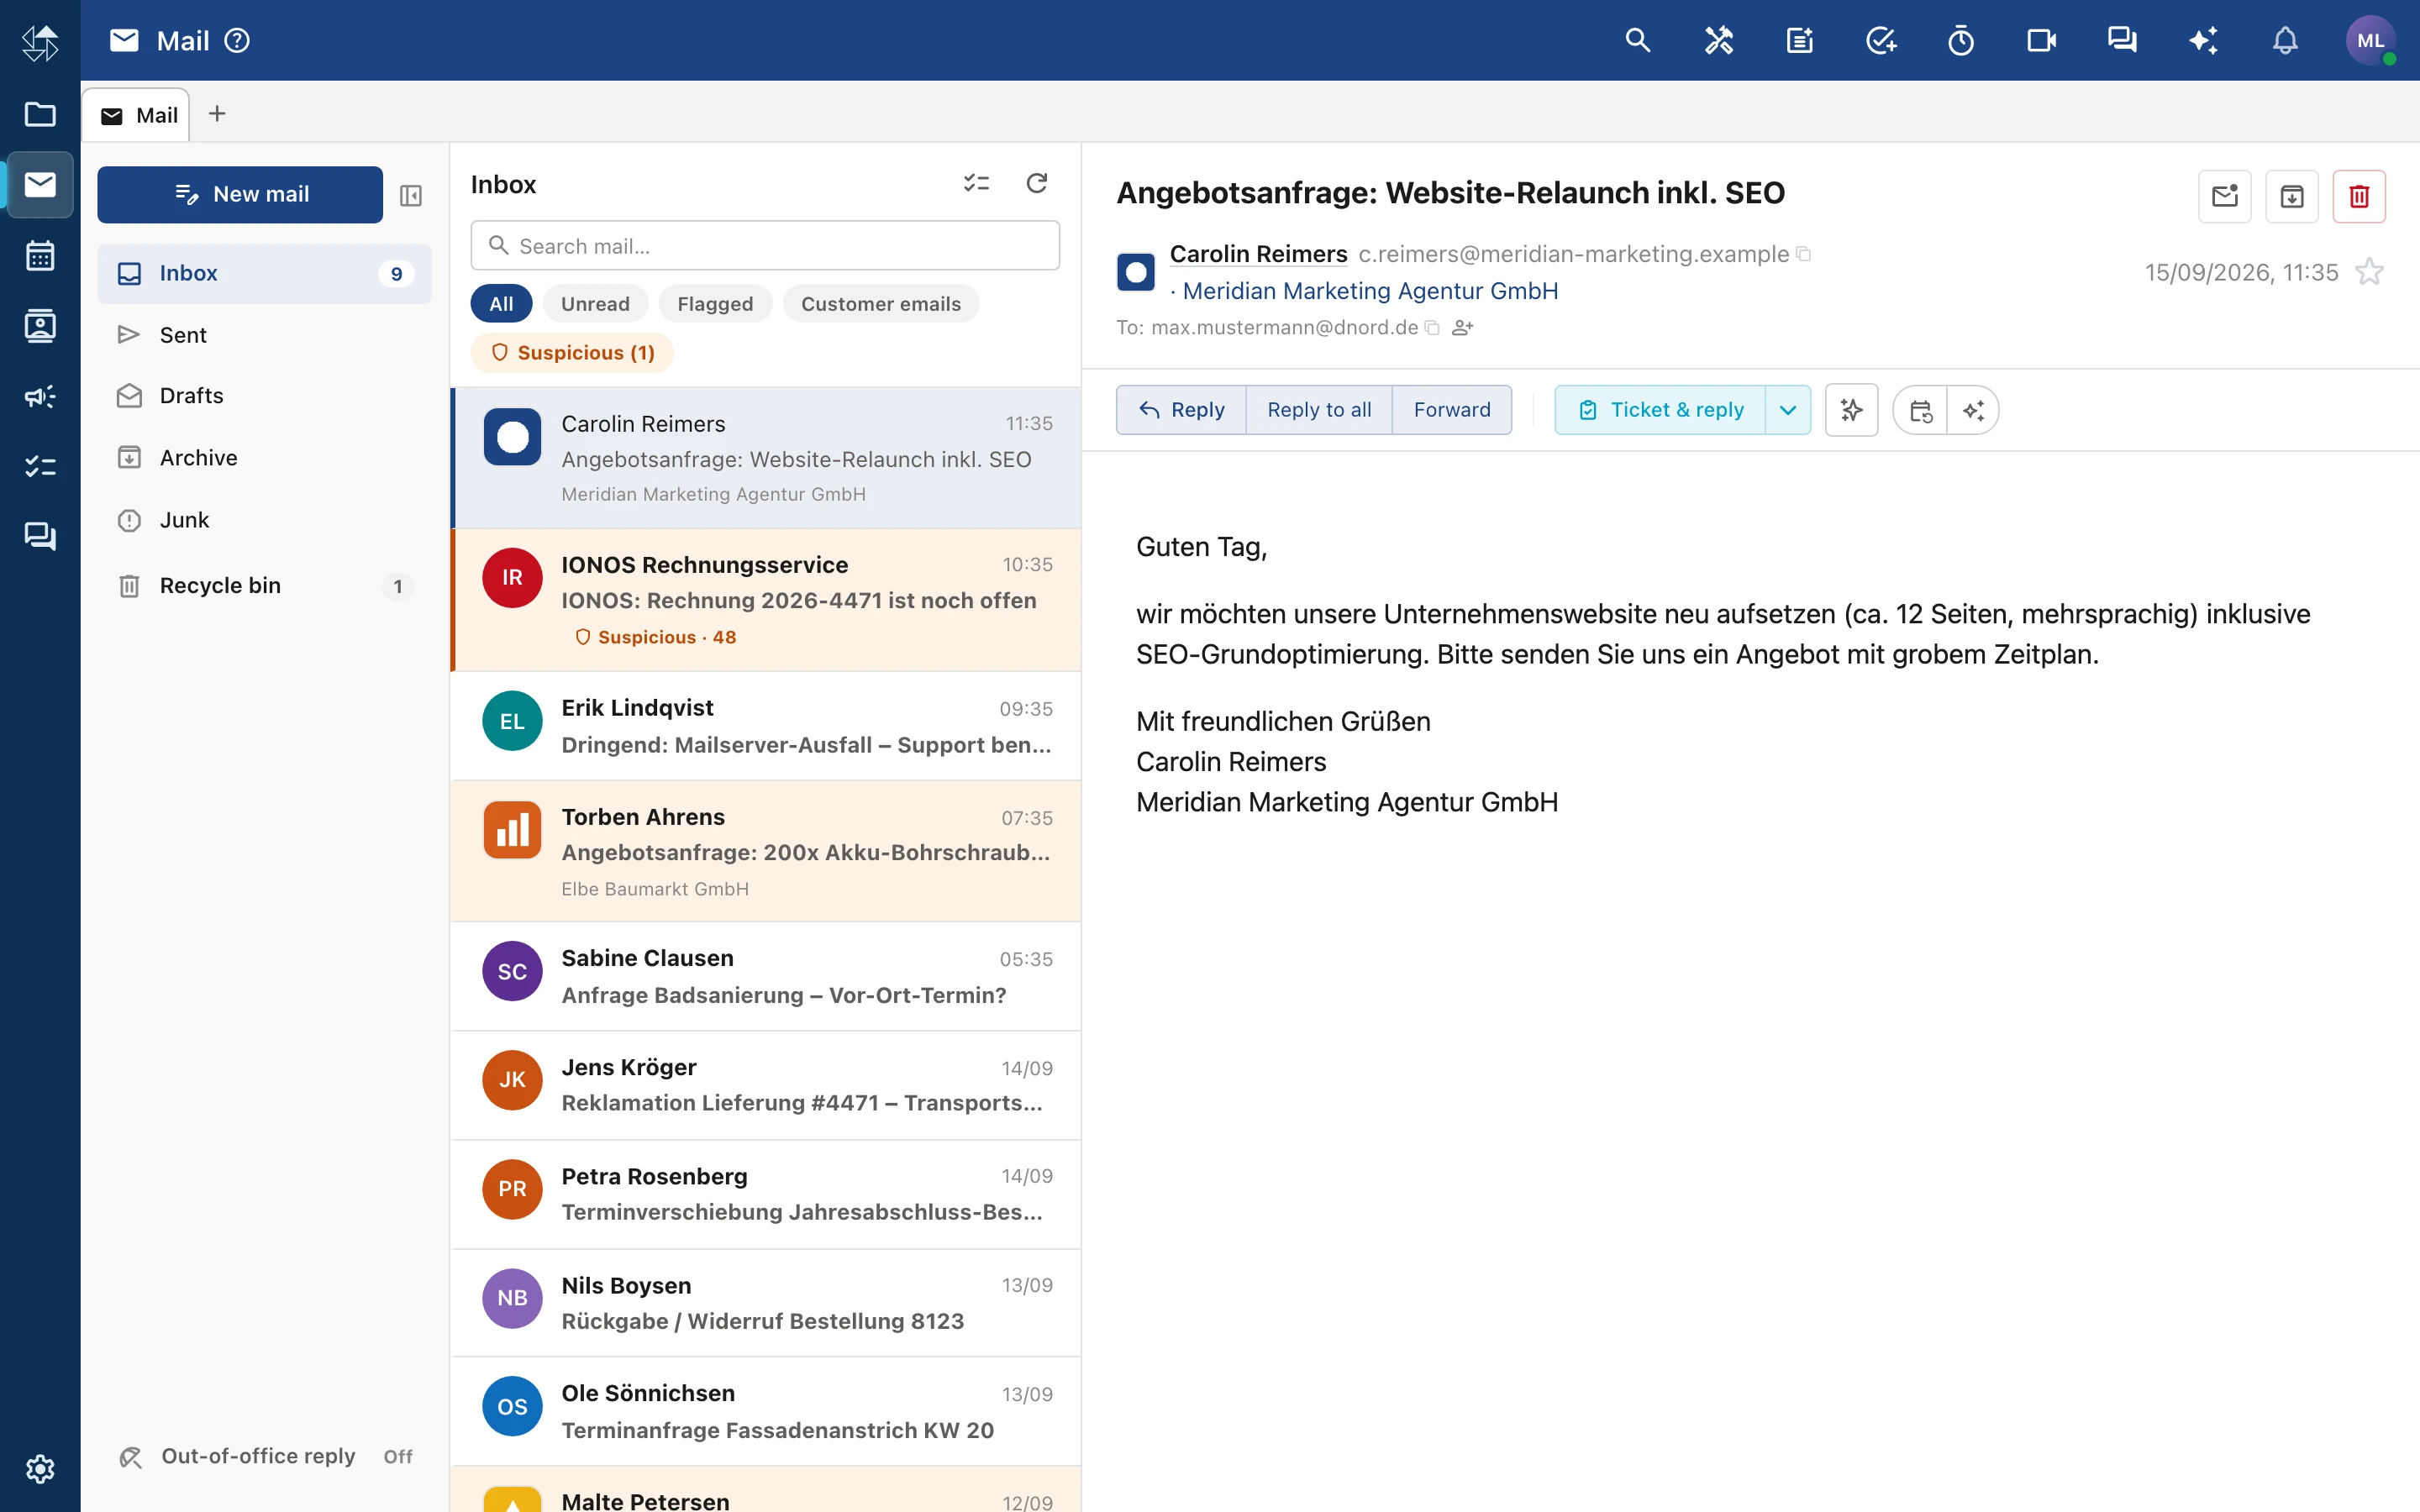Start a video meeting from top bar
The image size is (2420, 1512).
point(2041,40)
